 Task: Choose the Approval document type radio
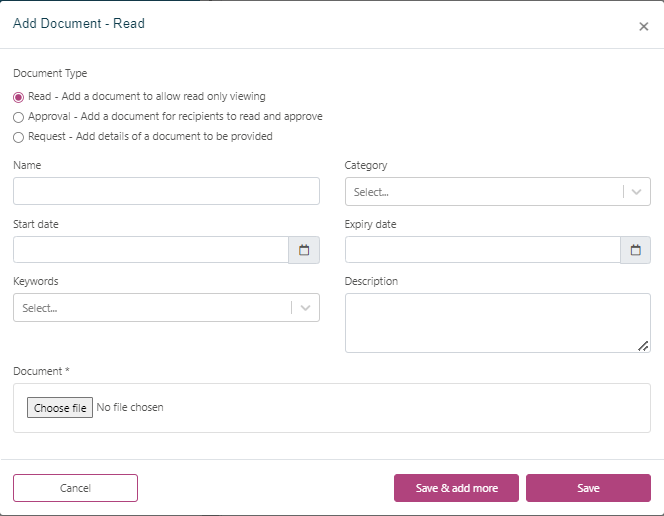[19, 117]
